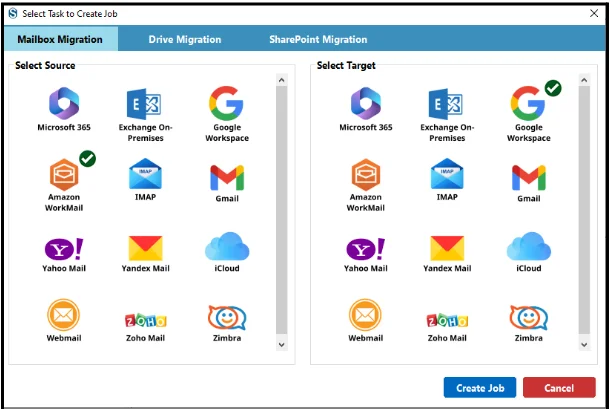Click the target list scroll down arrow
This screenshot has height=409, width=610.
584,345
